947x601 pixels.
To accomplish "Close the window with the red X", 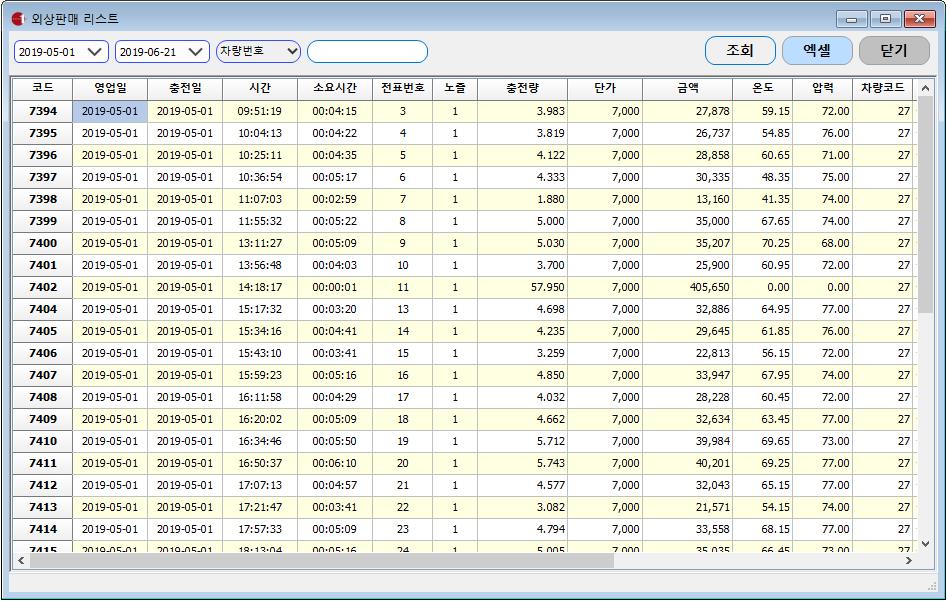I will click(x=919, y=19).
